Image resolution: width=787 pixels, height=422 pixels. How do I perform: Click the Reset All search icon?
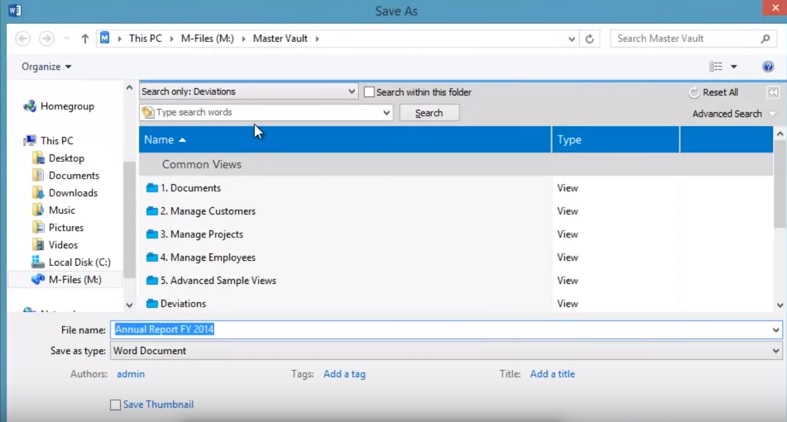(x=694, y=93)
